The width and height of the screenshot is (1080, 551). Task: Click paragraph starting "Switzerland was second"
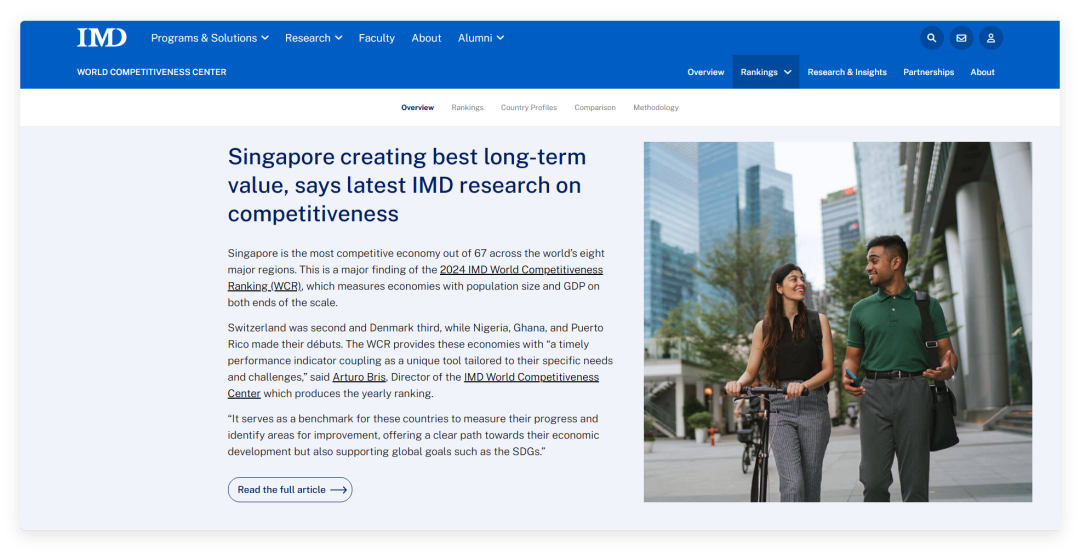pos(420,361)
